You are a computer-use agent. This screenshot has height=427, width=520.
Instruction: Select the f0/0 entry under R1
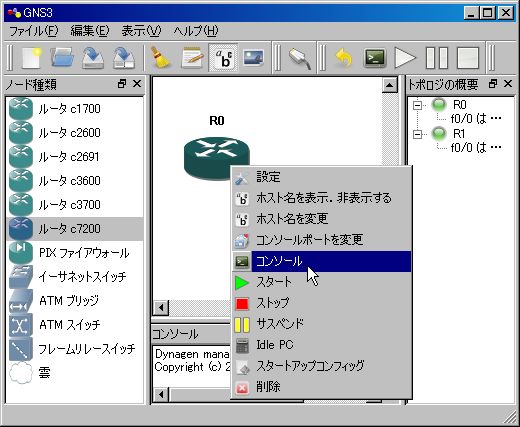476,148
